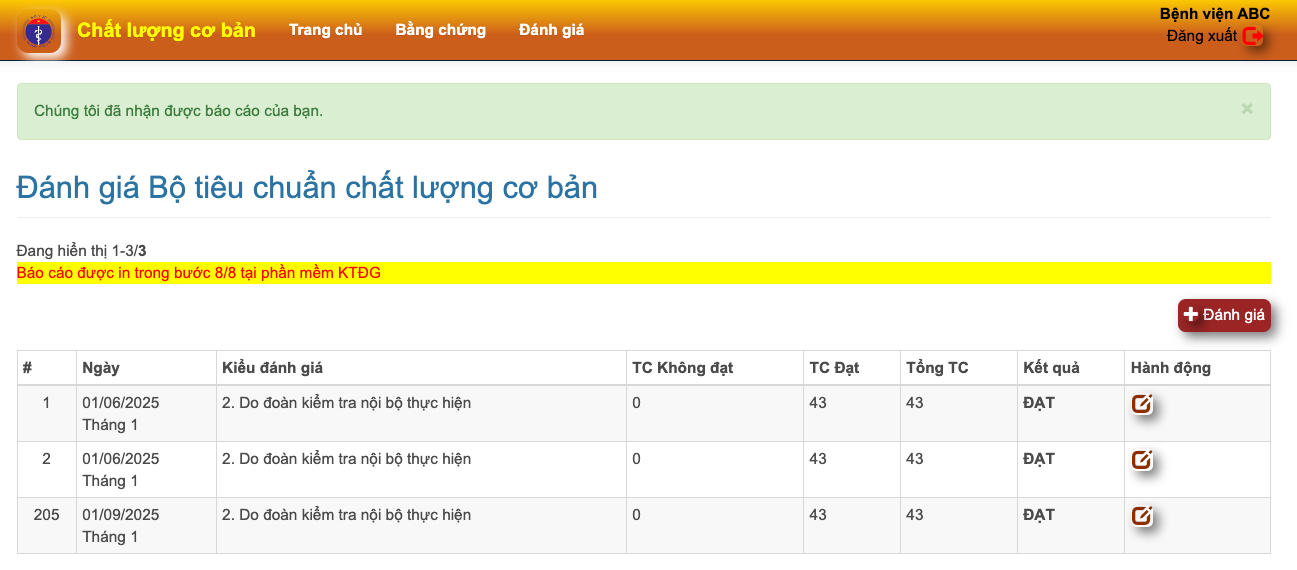
Task: Click the Tổng TC column header
Action: tap(936, 368)
